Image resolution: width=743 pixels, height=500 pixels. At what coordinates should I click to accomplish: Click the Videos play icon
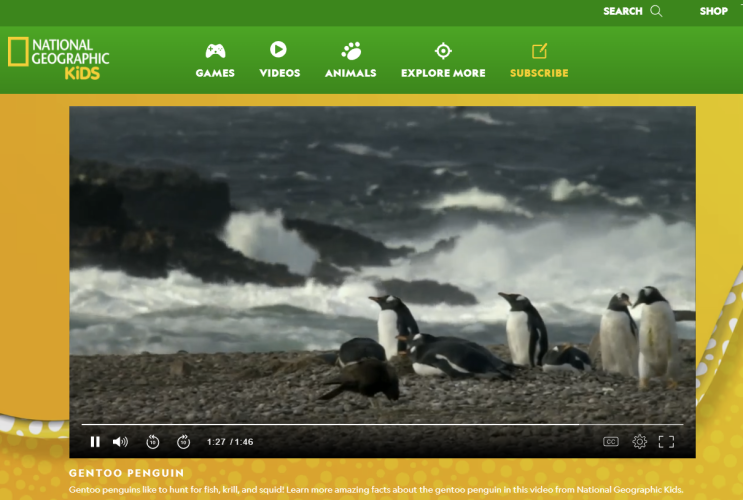[278, 49]
